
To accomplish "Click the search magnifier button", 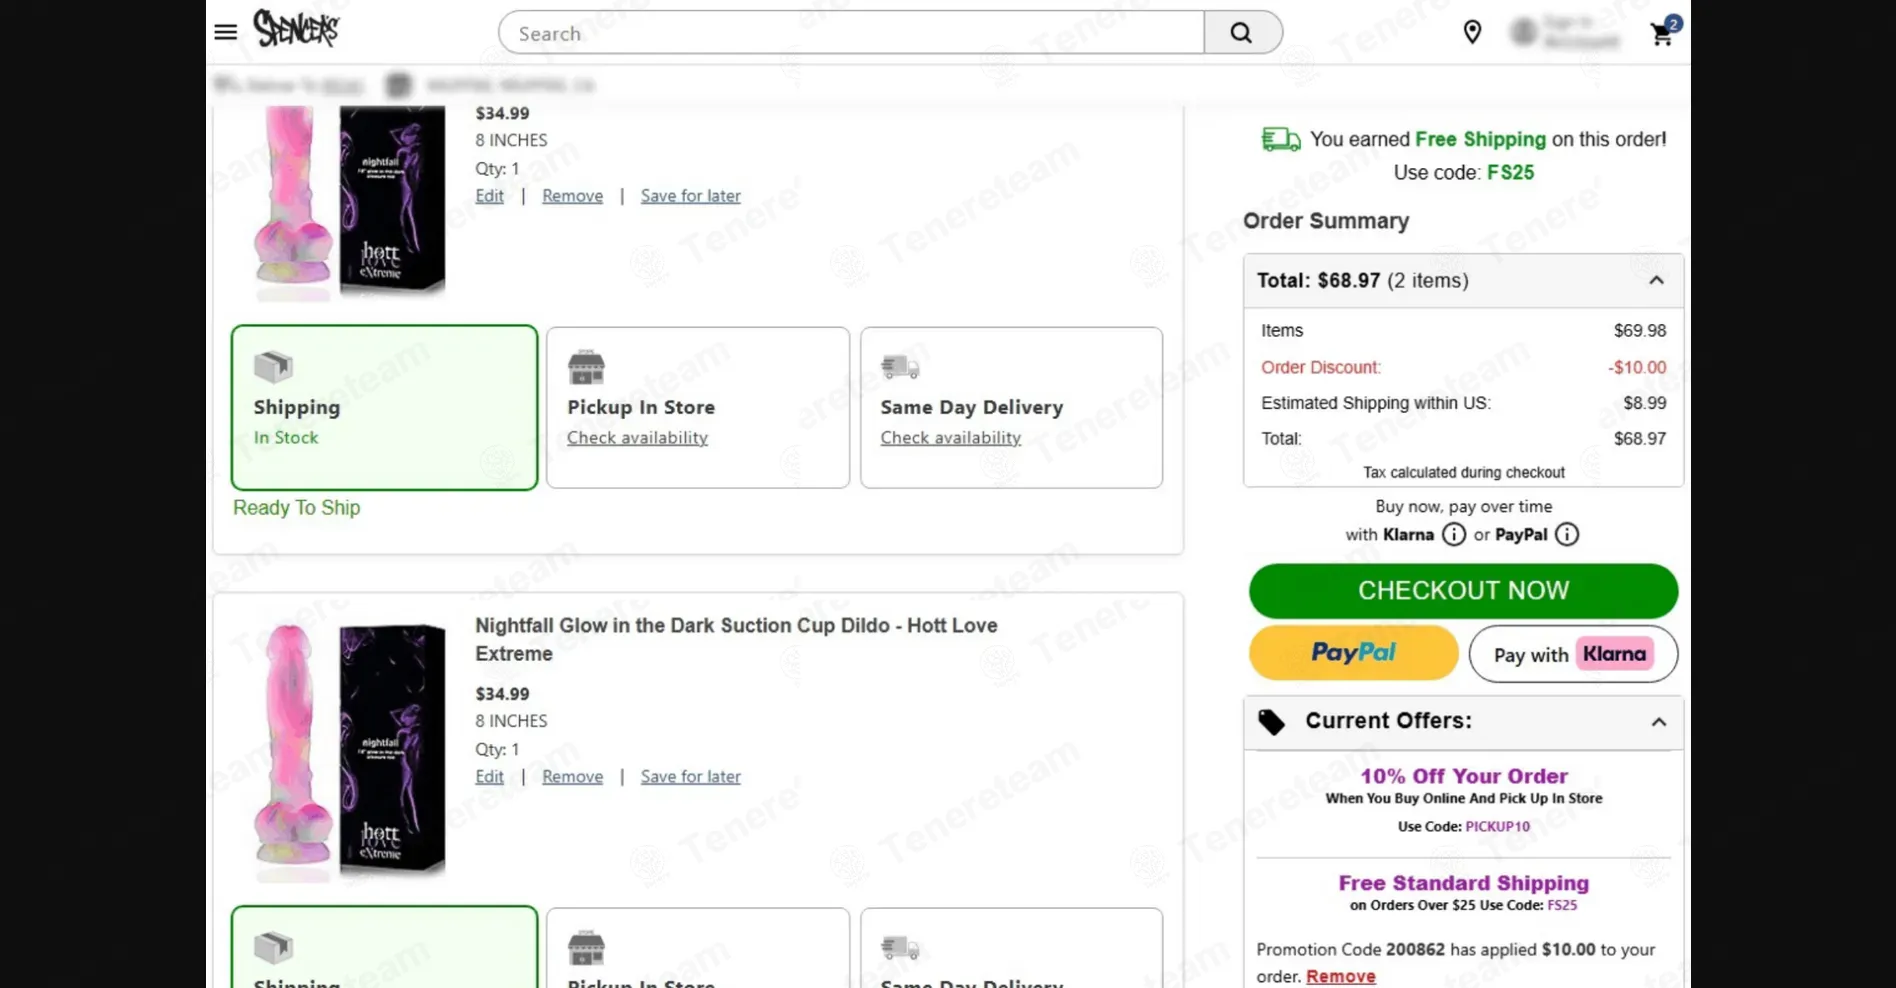I will [1242, 33].
